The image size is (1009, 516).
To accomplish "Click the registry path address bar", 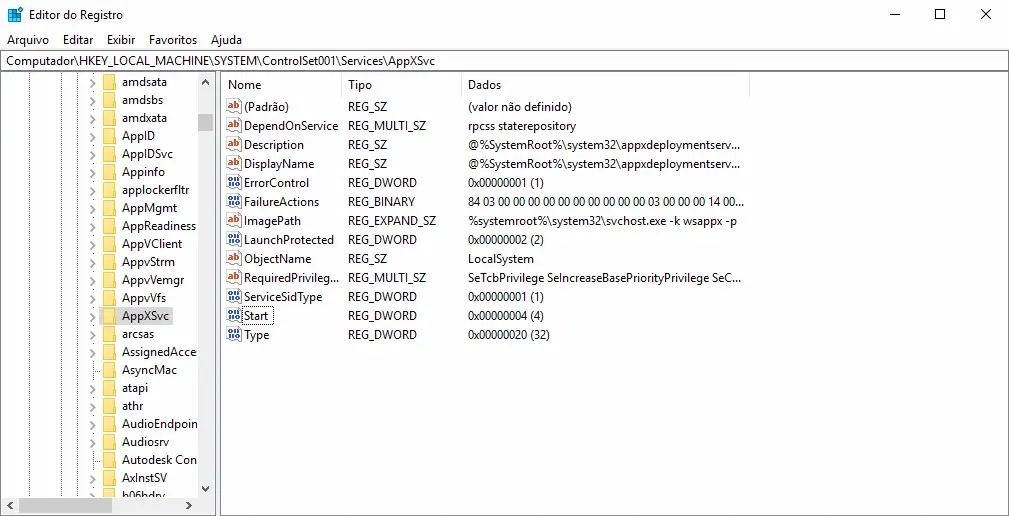I will (504, 61).
